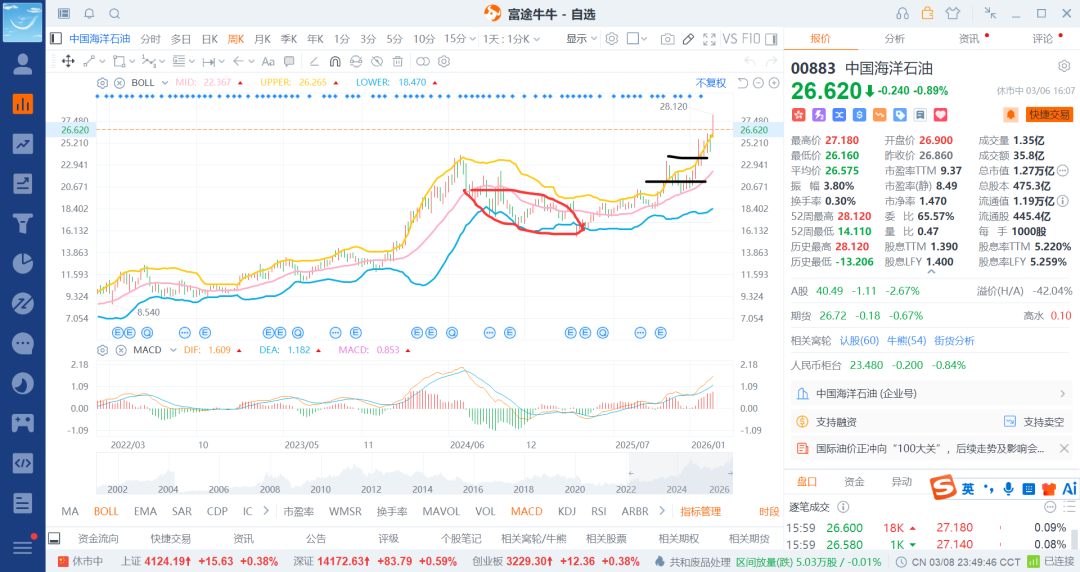Screen dimensions: 1080x572
Task: Open the funnel stock screener sidebar icon
Action: coord(23,223)
